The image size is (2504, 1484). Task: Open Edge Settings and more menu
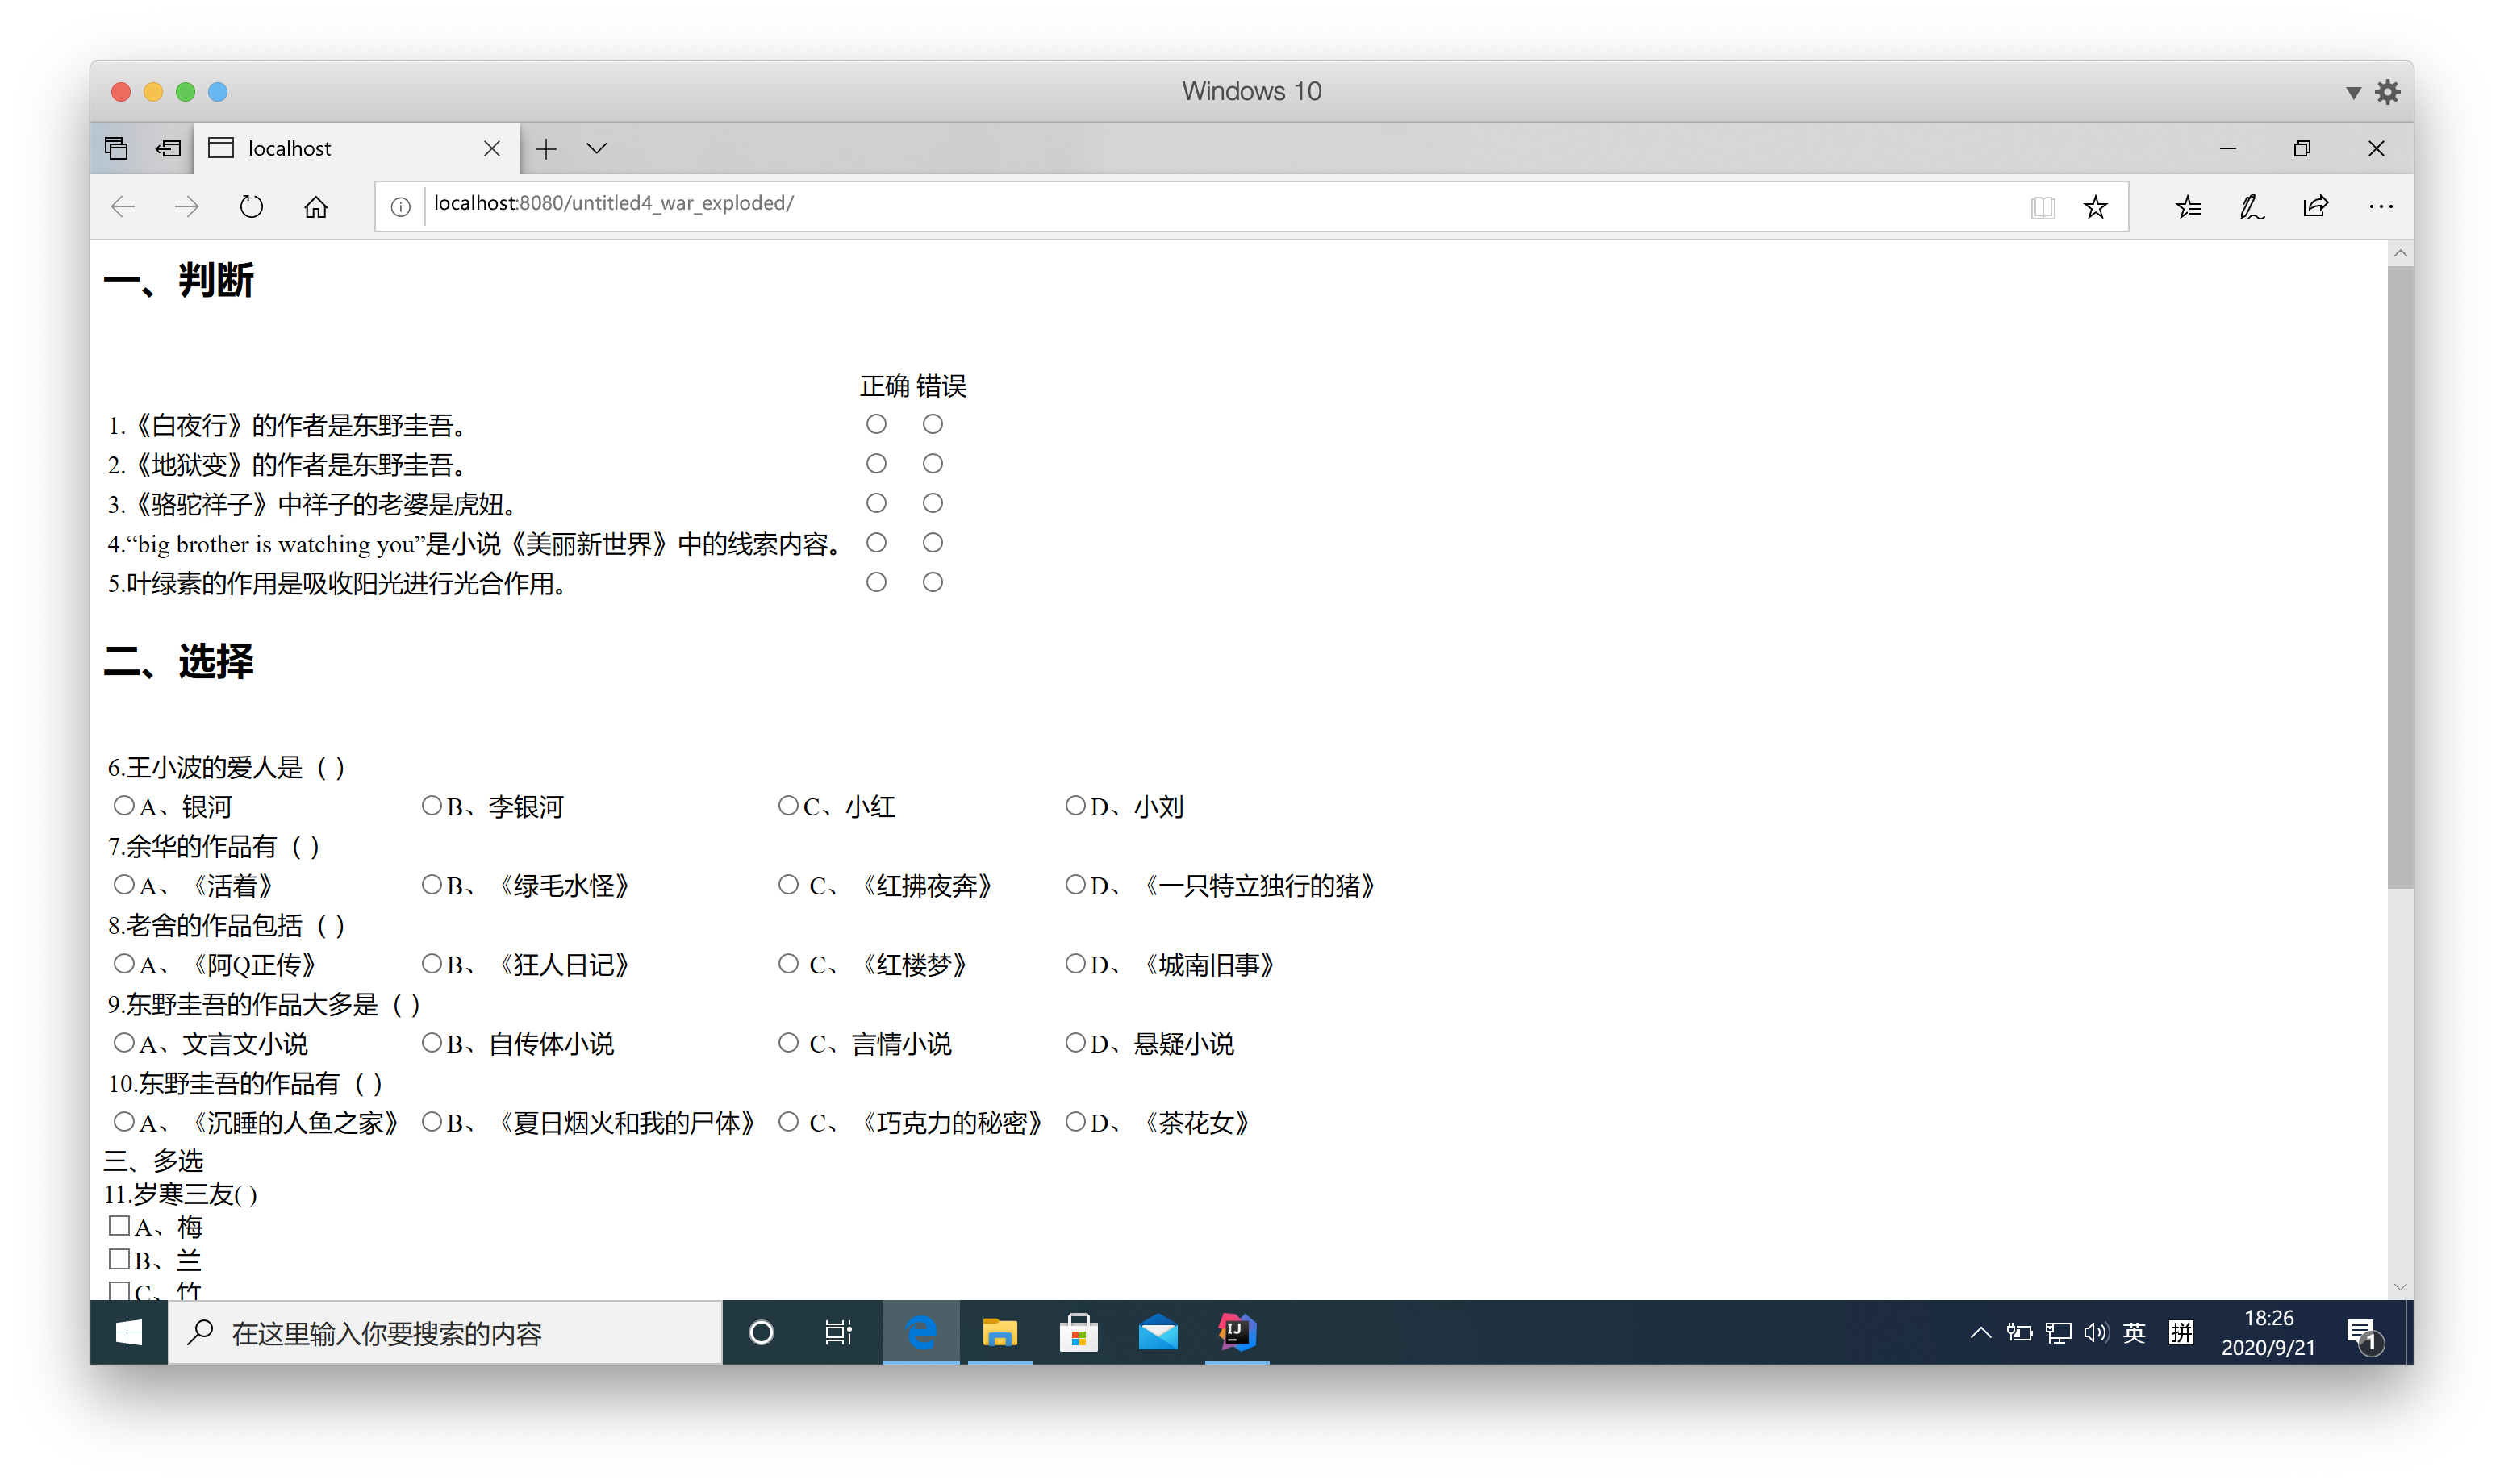(x=2381, y=207)
